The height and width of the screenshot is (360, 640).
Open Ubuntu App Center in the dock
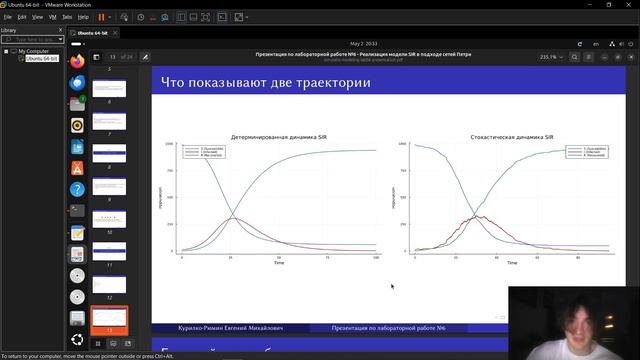[x=77, y=168]
